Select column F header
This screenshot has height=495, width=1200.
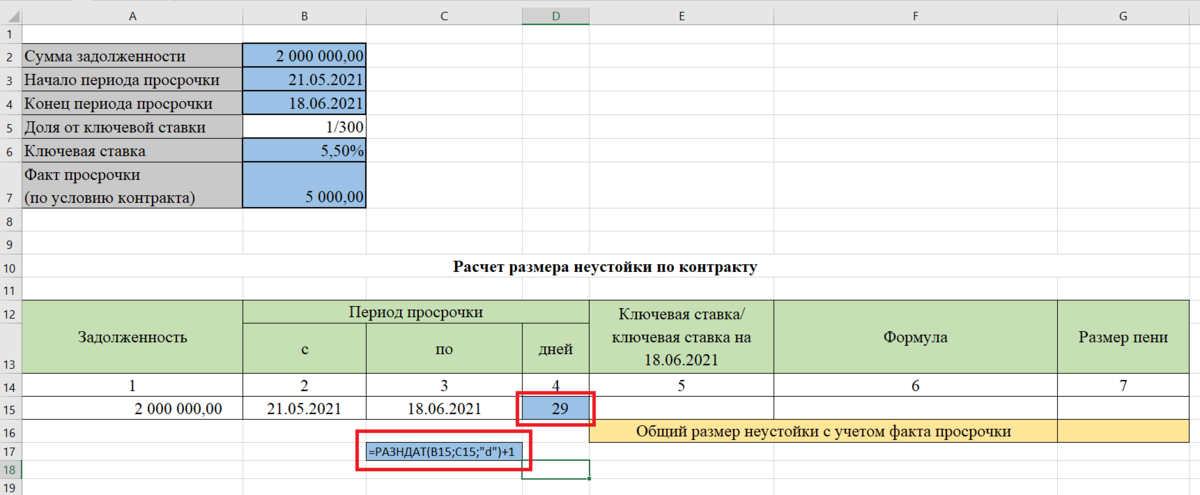coord(915,17)
